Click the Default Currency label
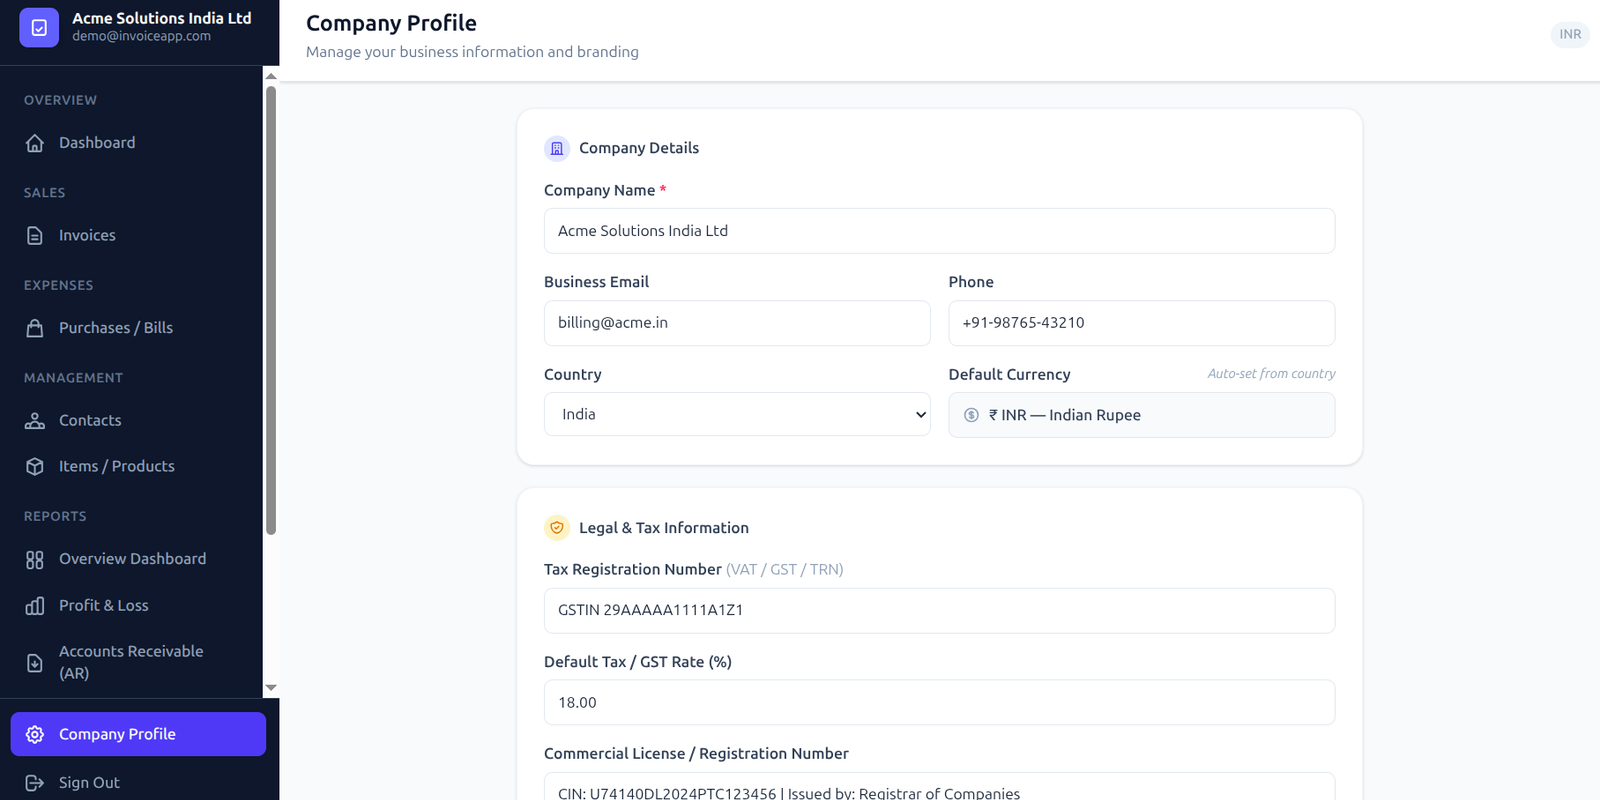 1010,375
